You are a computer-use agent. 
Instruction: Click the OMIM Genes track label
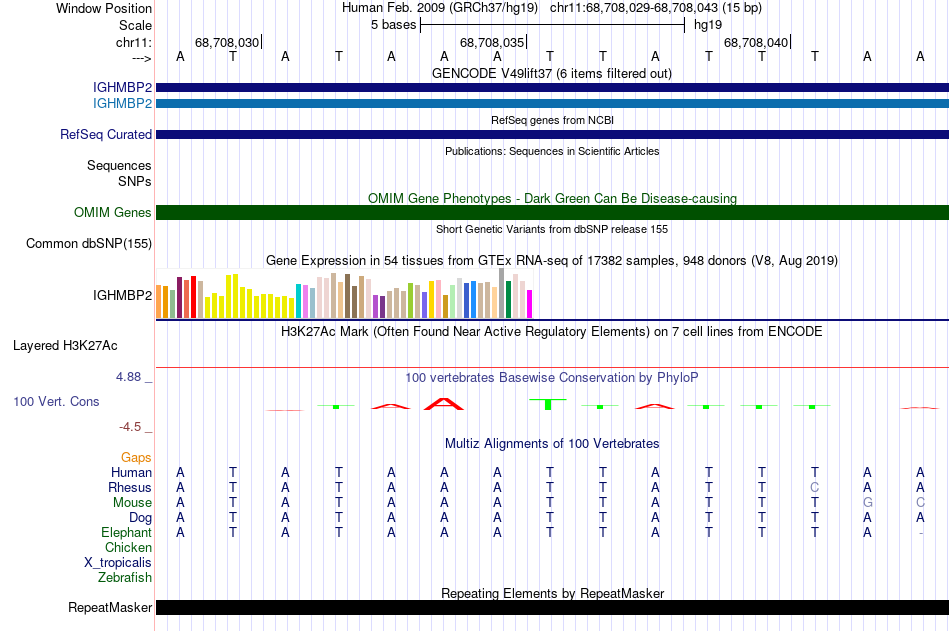112,212
